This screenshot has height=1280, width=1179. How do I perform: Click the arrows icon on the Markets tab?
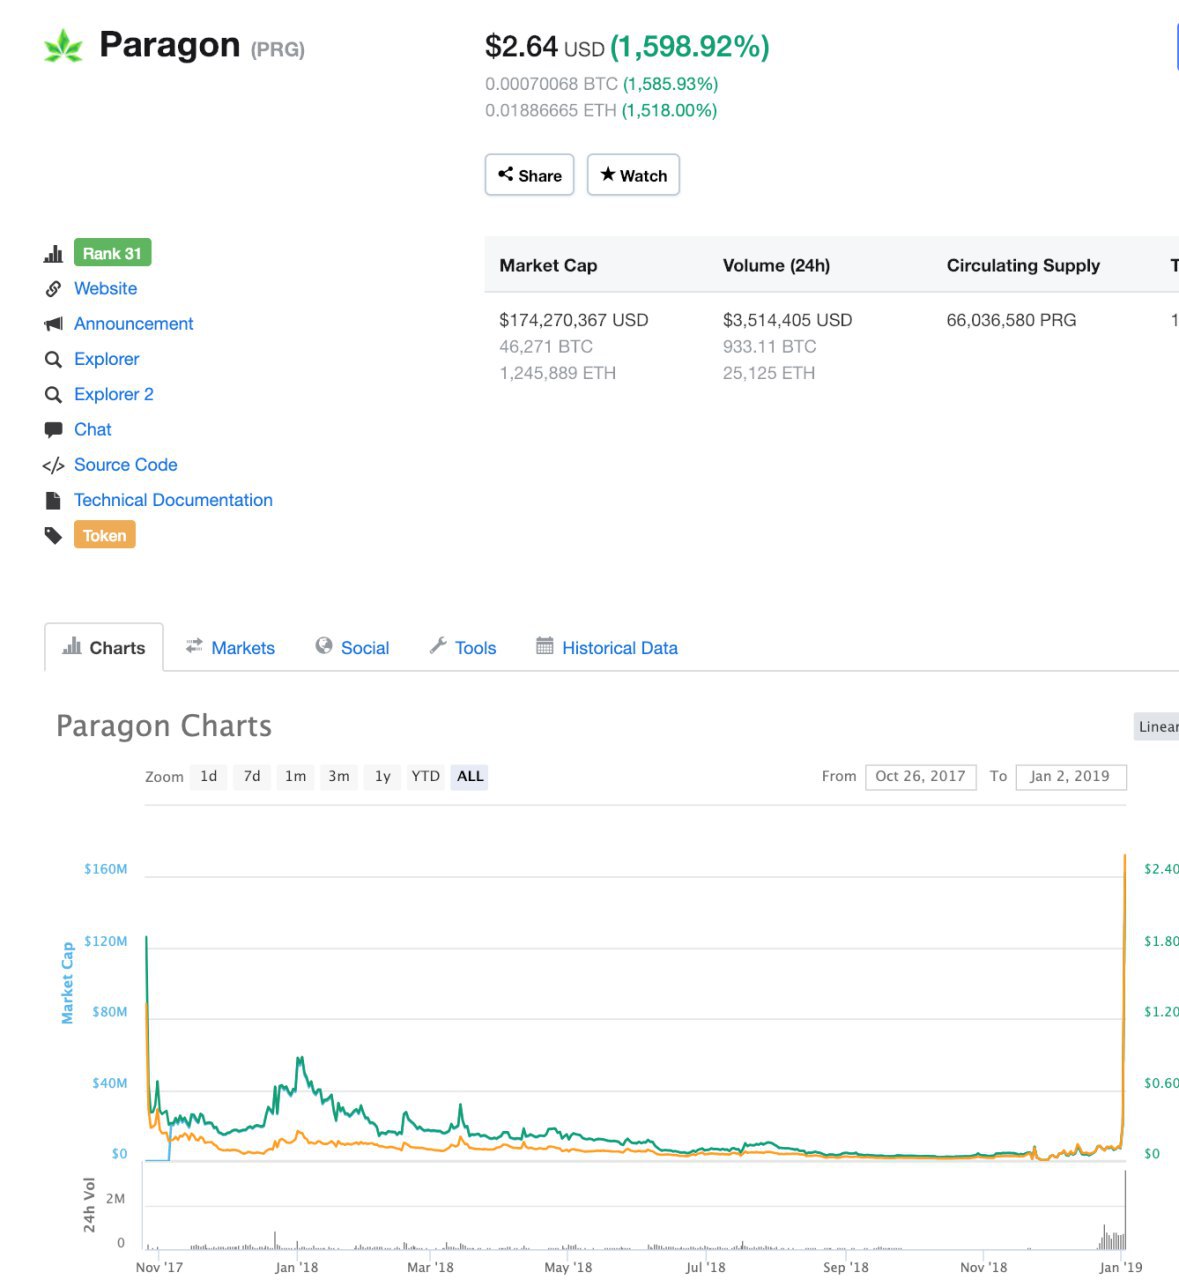pos(194,646)
